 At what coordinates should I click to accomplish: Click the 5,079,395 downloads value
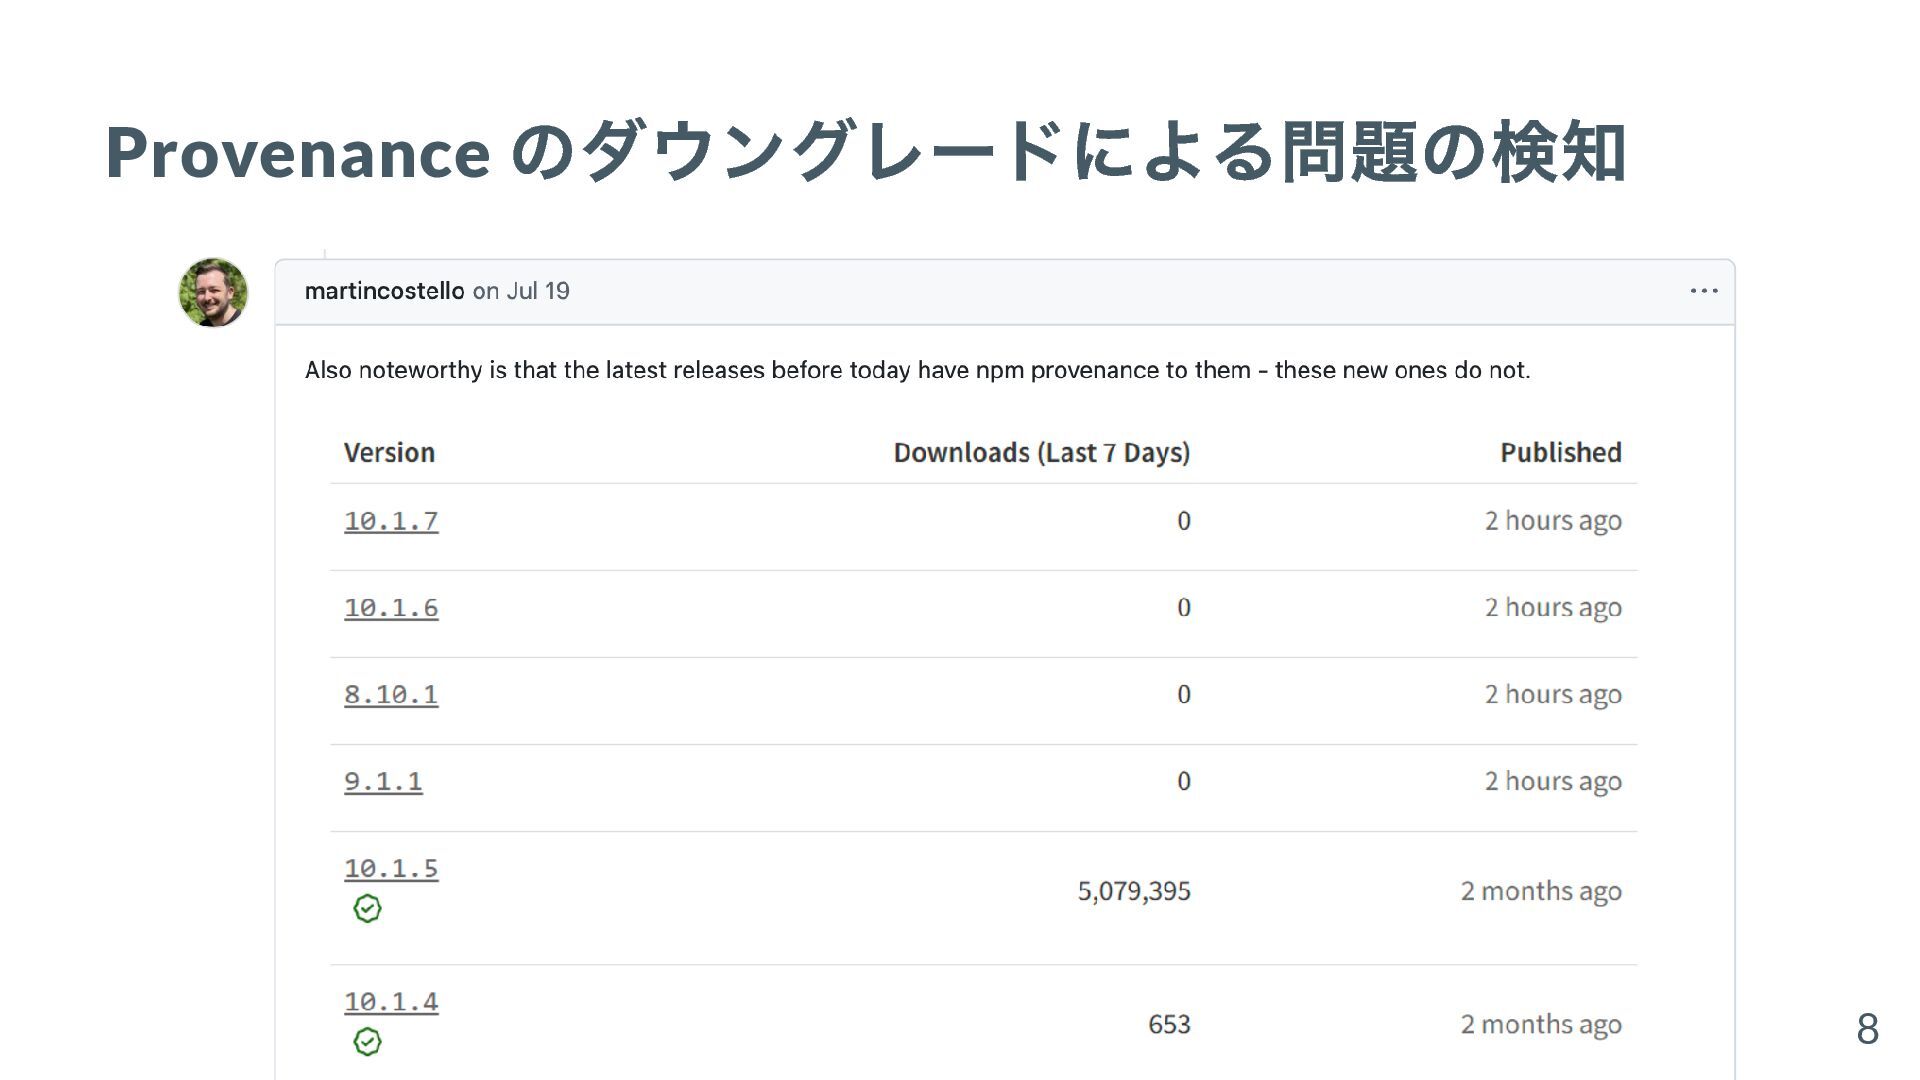1133,891
